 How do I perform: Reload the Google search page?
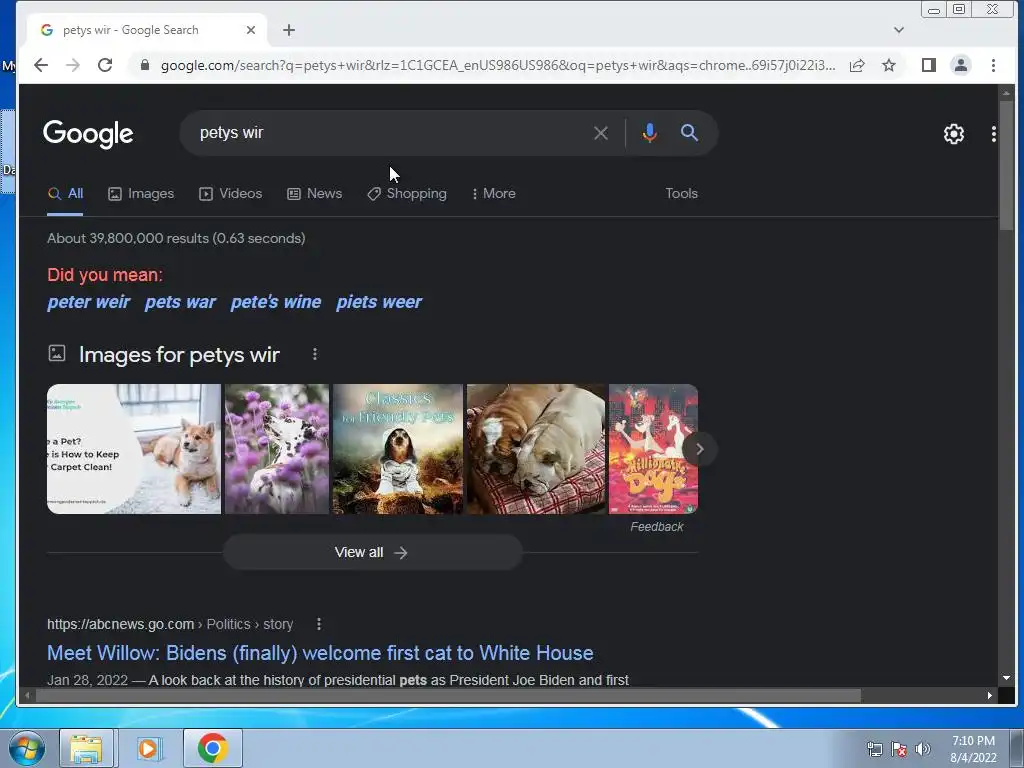104,65
